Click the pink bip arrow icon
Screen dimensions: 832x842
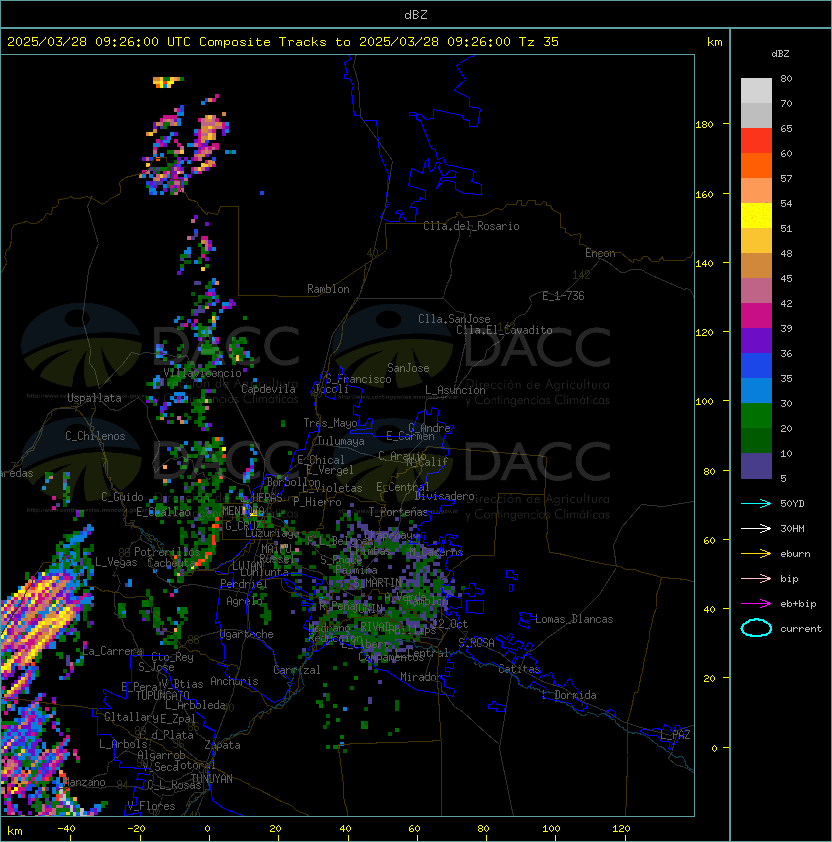[756, 578]
